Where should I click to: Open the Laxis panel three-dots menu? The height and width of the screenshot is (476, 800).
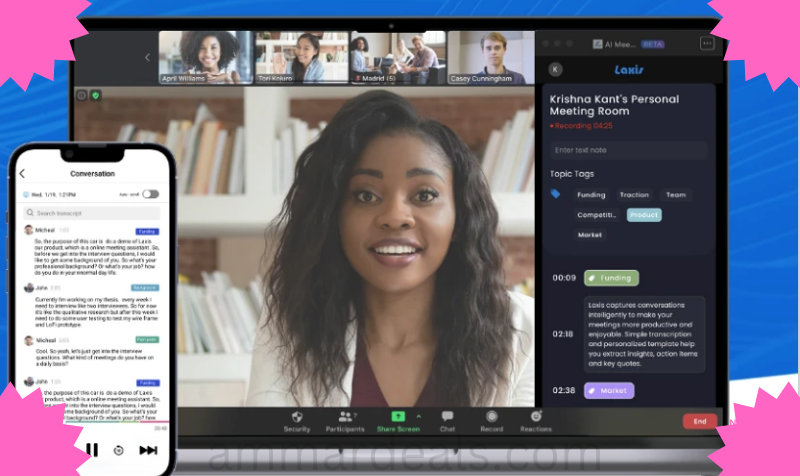click(707, 43)
